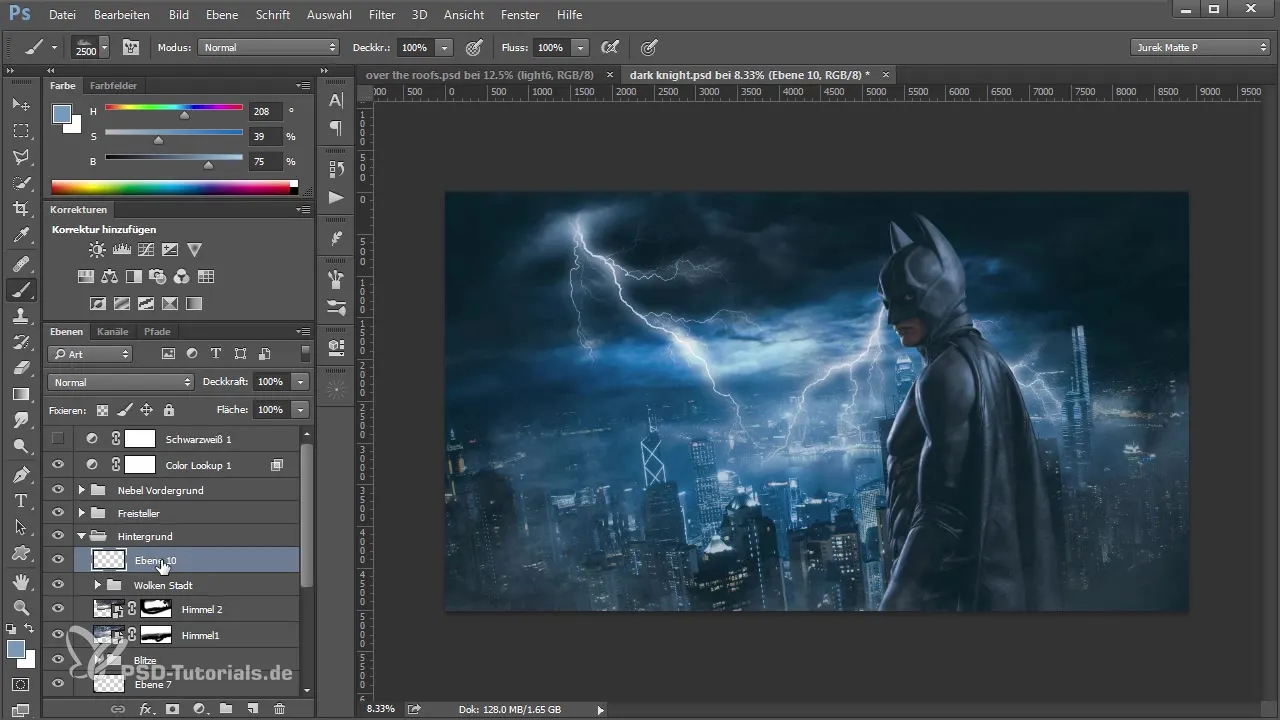1280x720 pixels.
Task: Open the Datei menu
Action: [62, 15]
